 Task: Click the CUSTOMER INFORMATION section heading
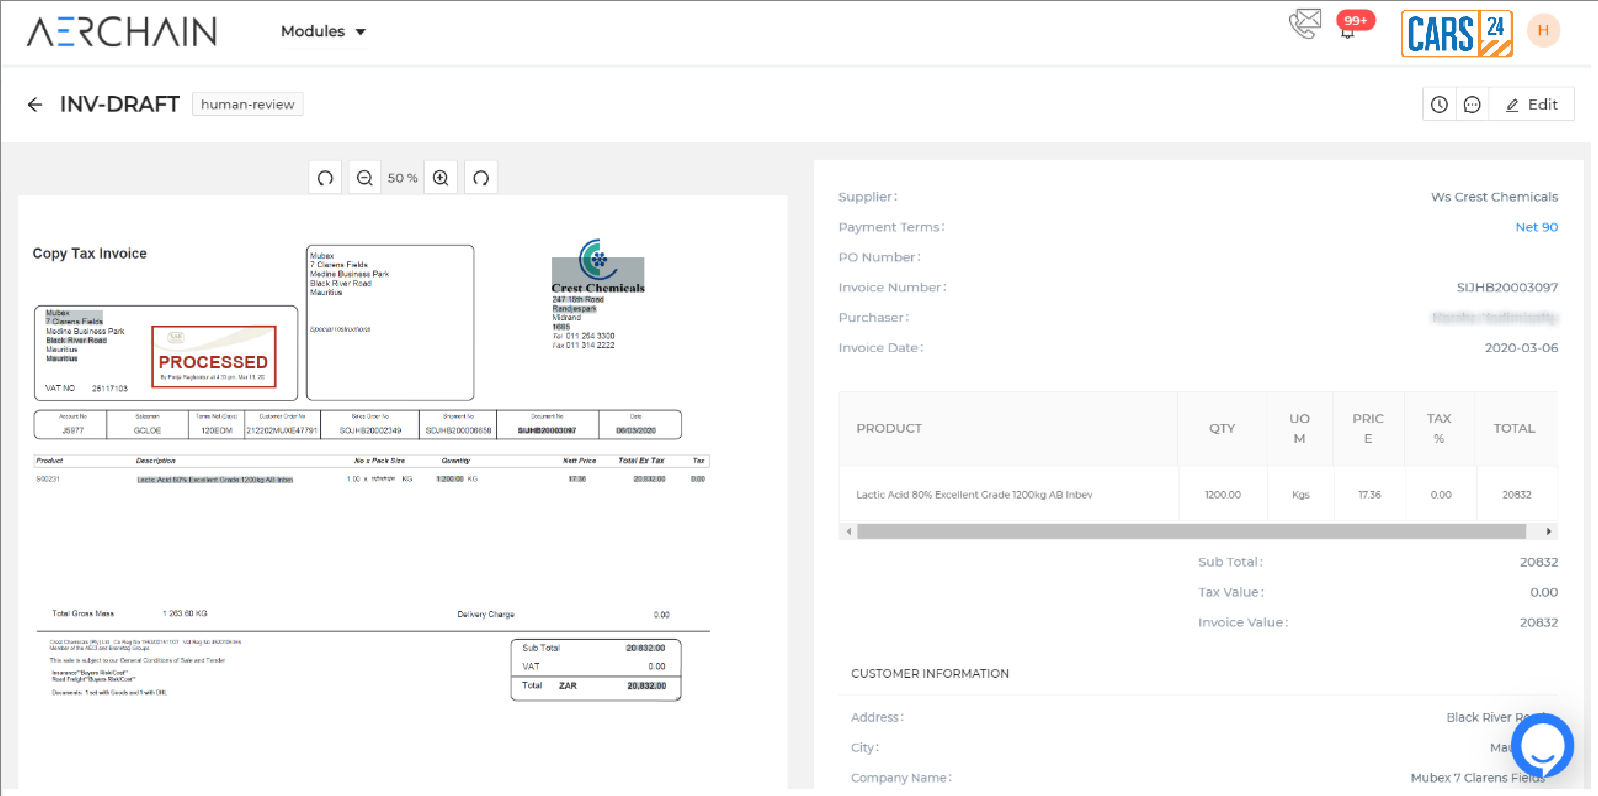[x=930, y=674]
